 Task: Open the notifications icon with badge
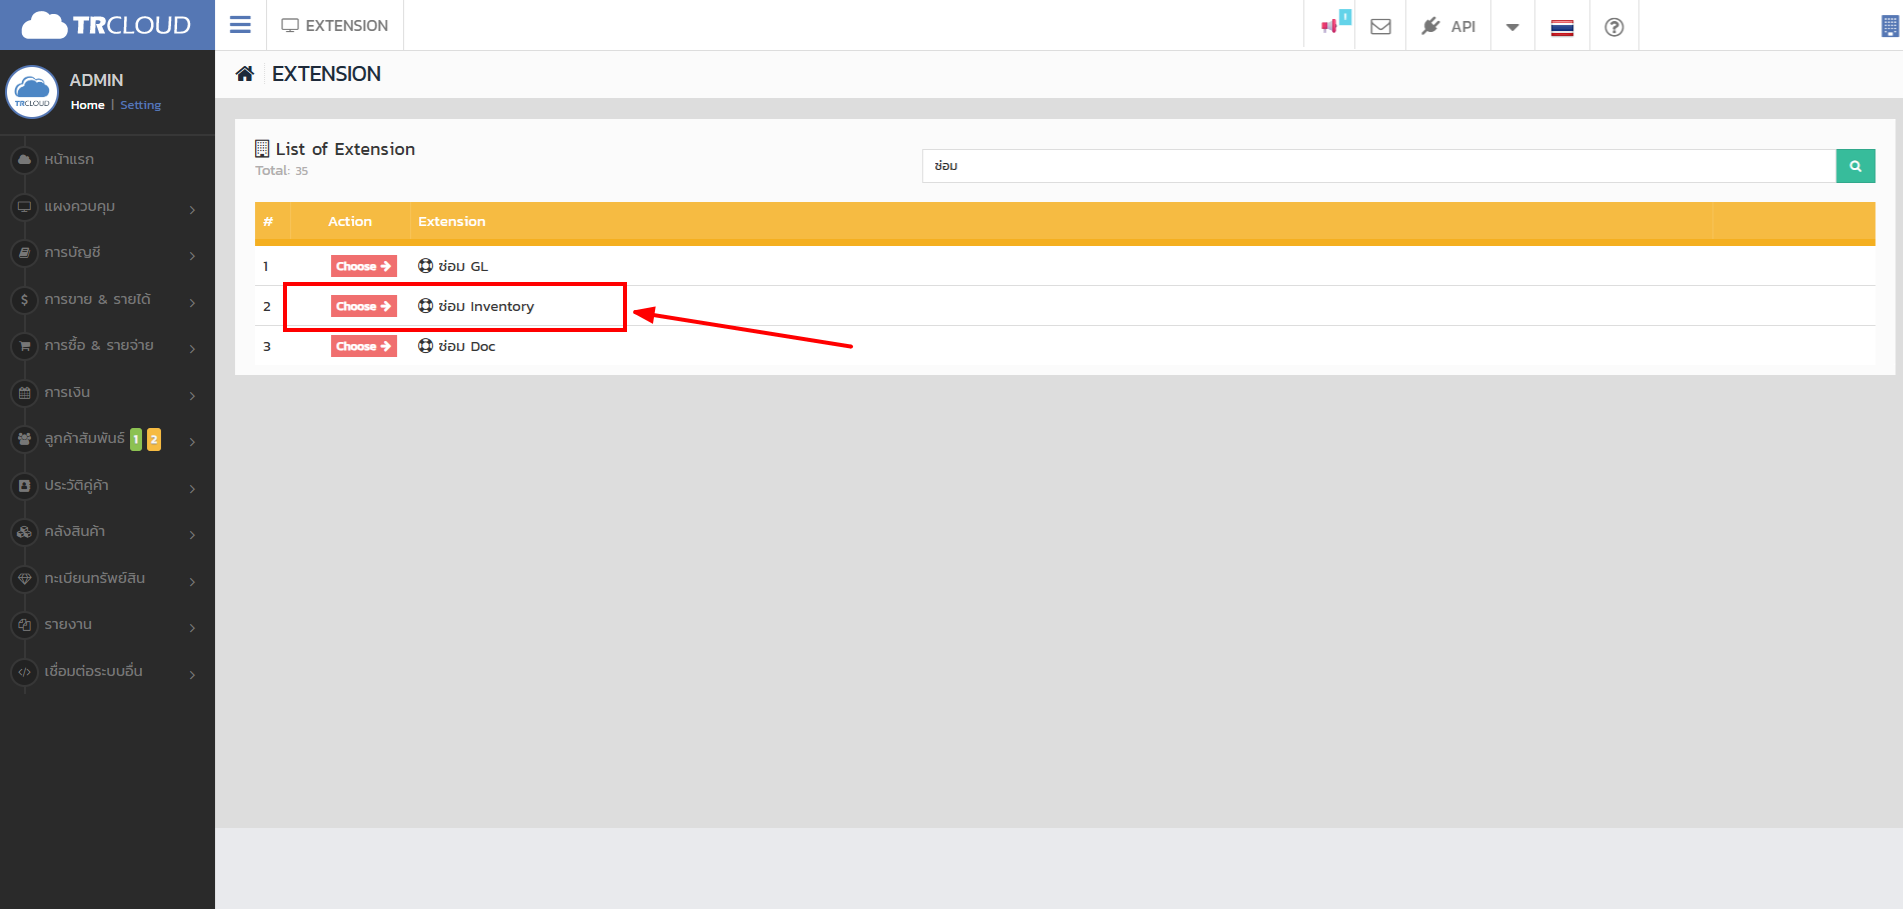coord(1331,25)
